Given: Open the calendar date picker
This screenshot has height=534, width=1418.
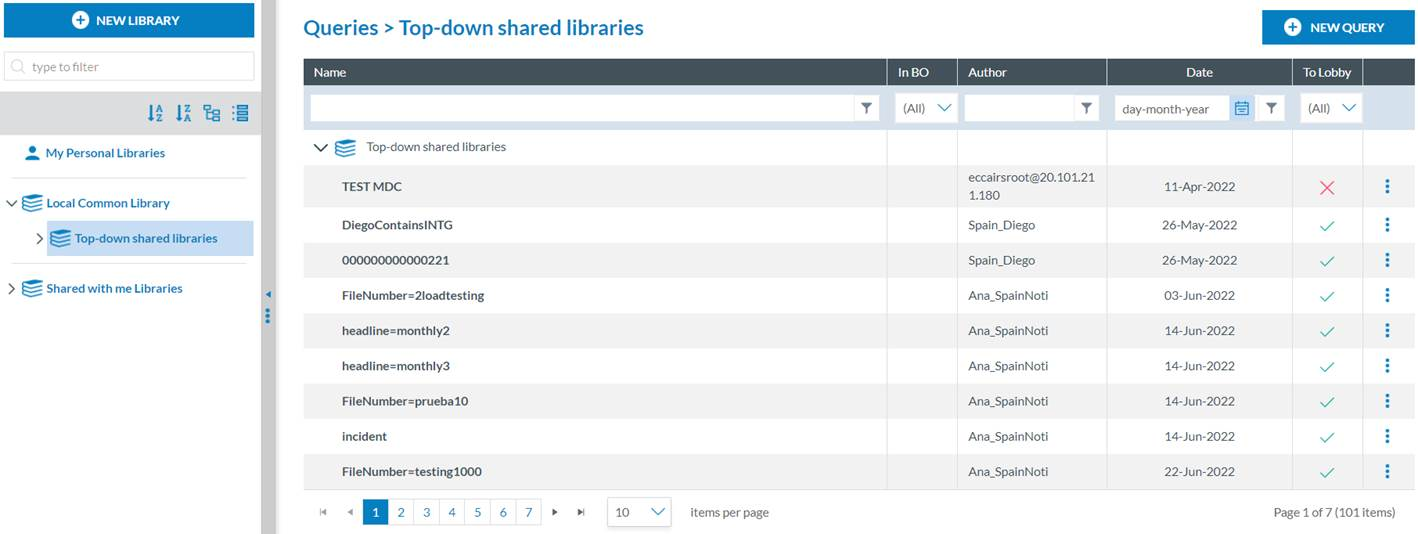Looking at the screenshot, I should 1242,108.
